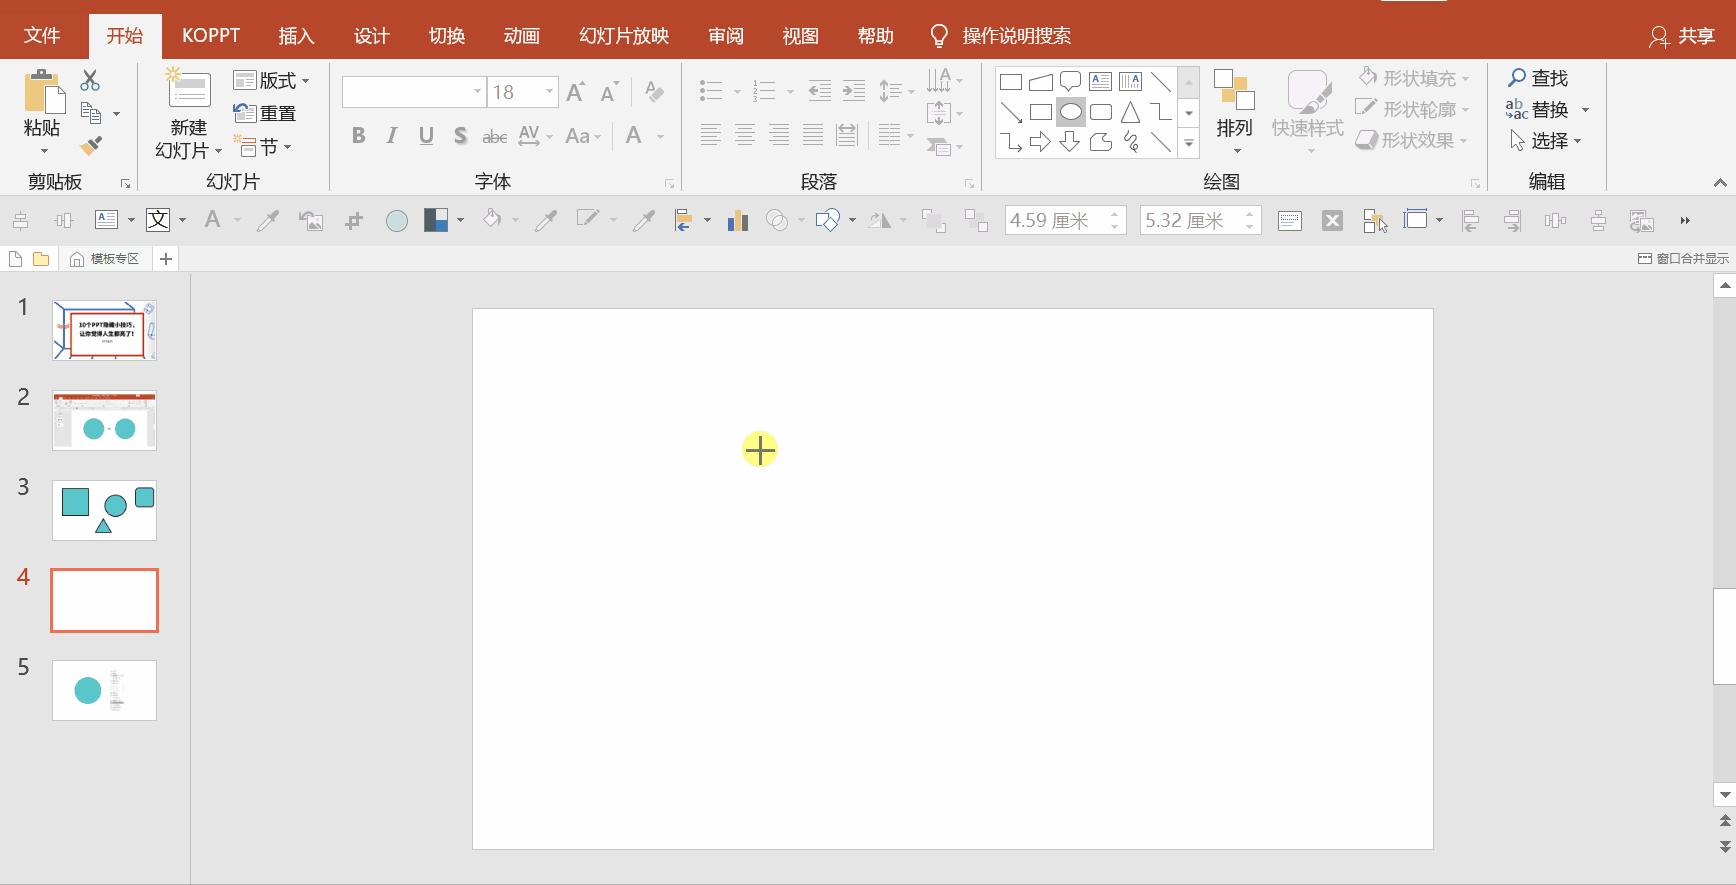1736x885 pixels.
Task: Open the Design (设计) tab
Action: click(x=371, y=36)
